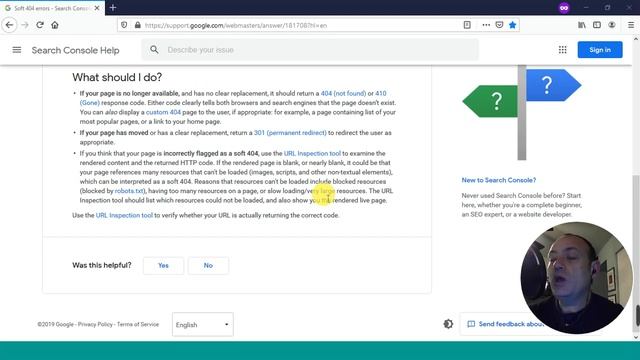Toggle dark mode brightness icon
The image size is (640, 360).
pyautogui.click(x=448, y=324)
